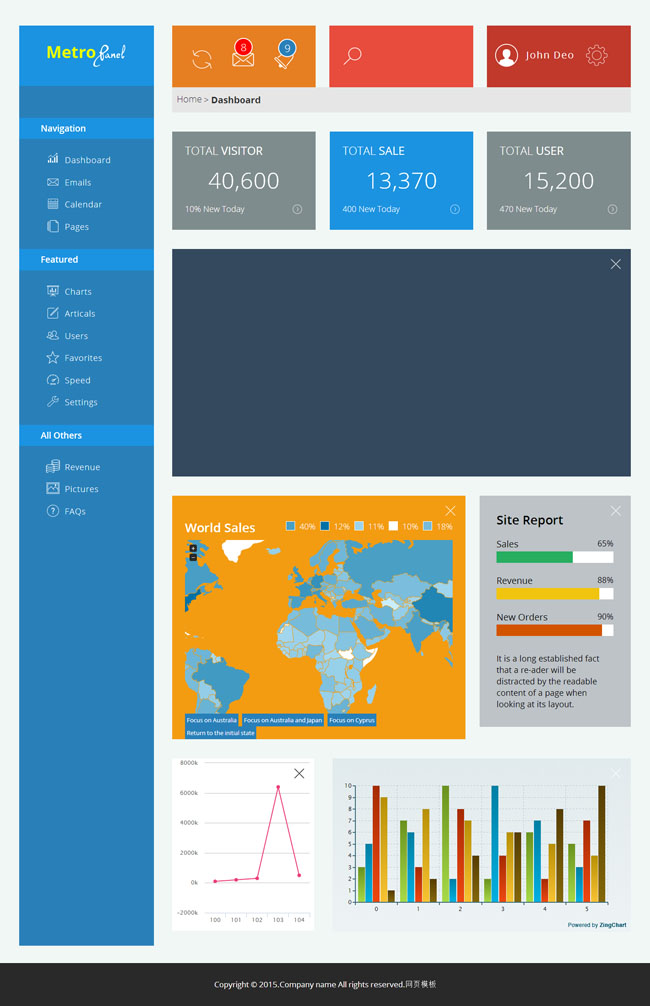Viewport: 650px width, 1006px height.
Task: Click the John Deo user avatar
Action: (x=506, y=55)
